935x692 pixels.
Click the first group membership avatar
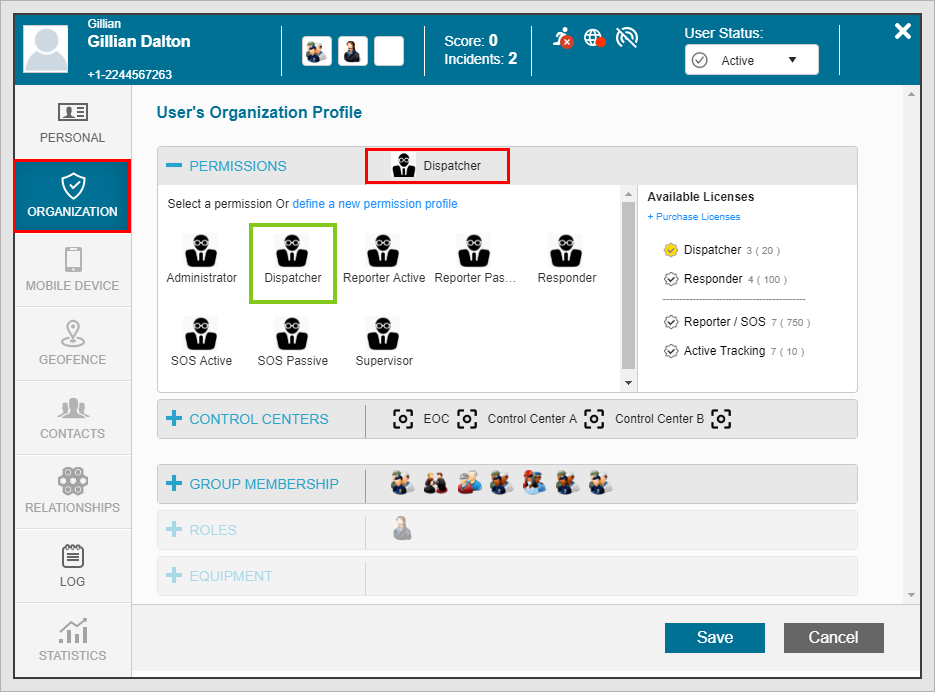pos(402,484)
